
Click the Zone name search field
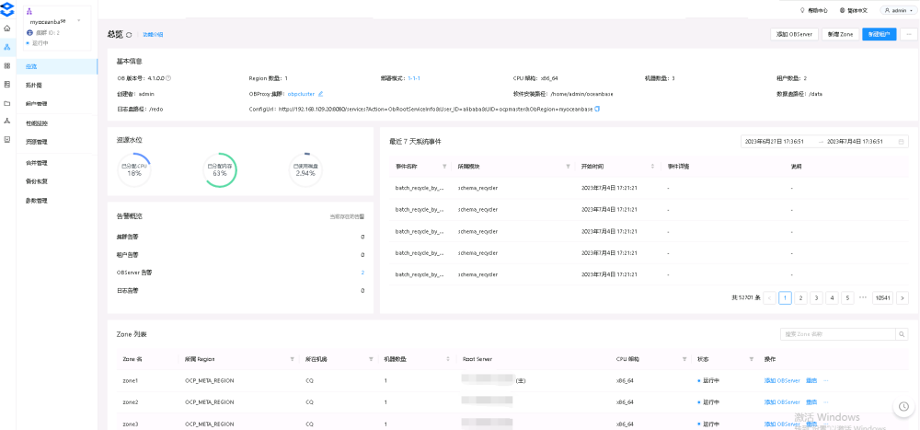(x=837, y=334)
